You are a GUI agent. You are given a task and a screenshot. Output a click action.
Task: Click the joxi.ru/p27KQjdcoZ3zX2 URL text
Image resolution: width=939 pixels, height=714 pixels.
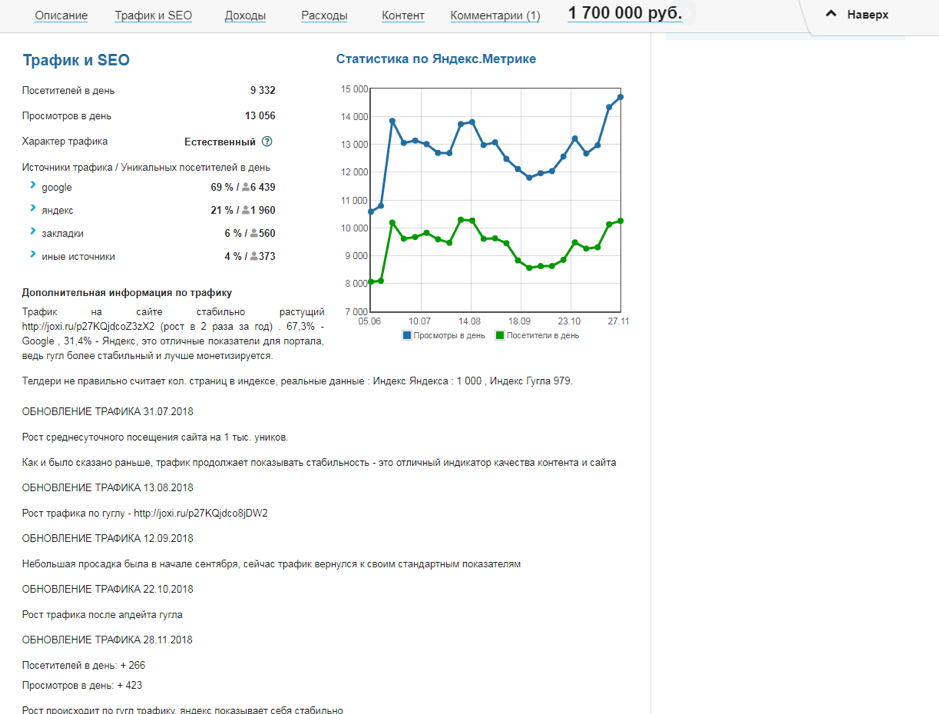(89, 326)
